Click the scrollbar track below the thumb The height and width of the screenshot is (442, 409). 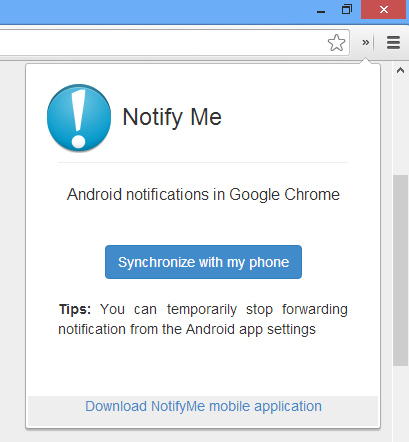tap(400, 403)
